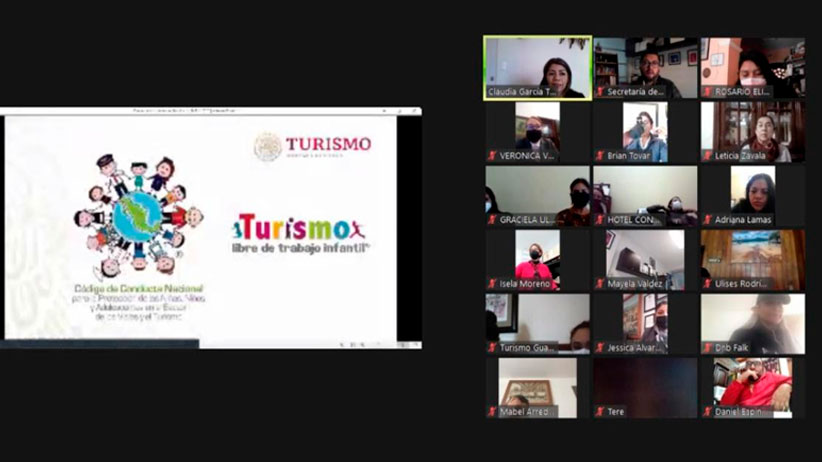
Task: Click muted mic icon next to Jessica Alvar
Action: pos(600,348)
